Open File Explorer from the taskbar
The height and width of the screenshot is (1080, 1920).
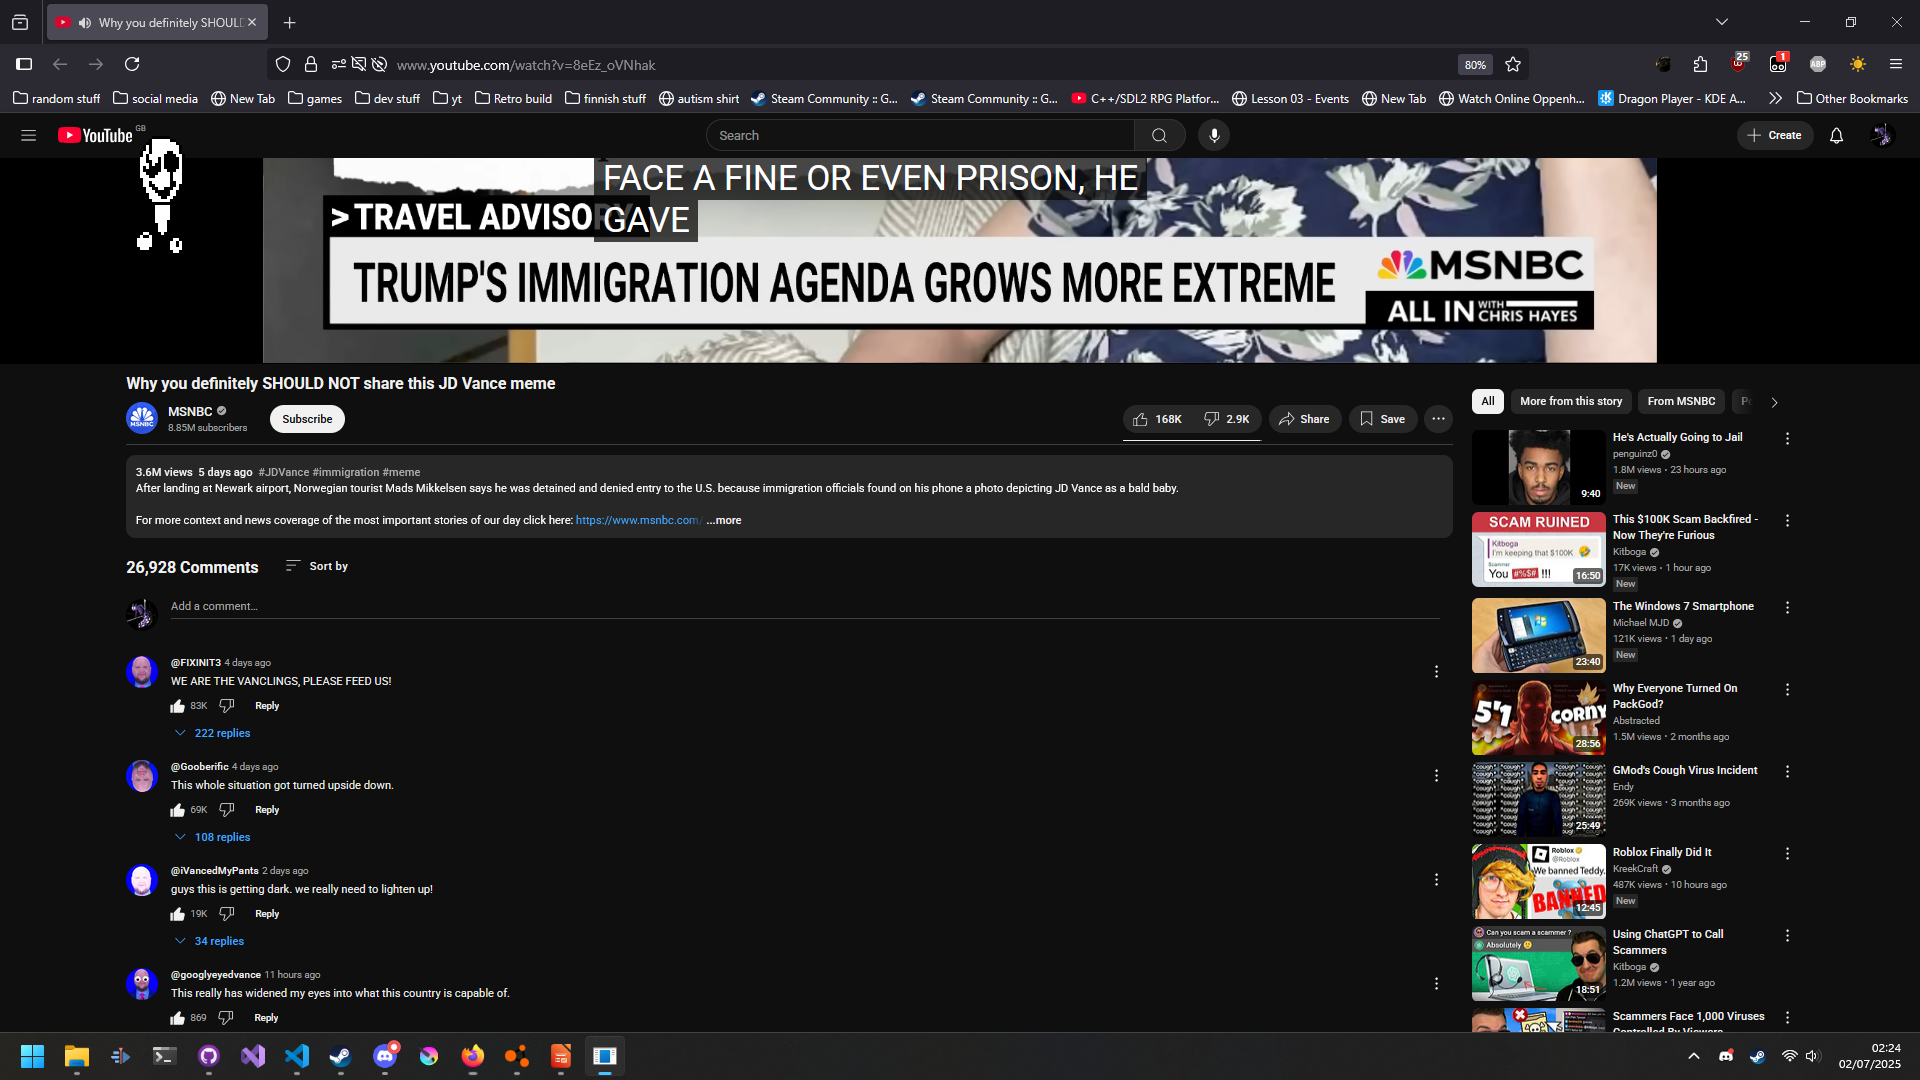(x=77, y=1056)
